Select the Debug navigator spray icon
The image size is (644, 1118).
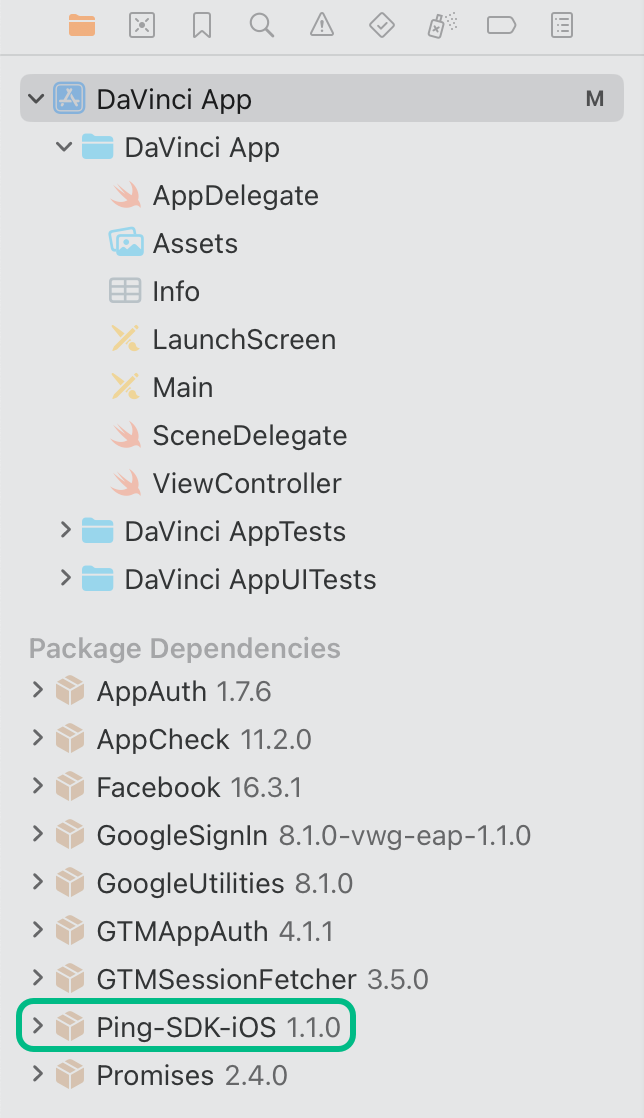coord(441,26)
